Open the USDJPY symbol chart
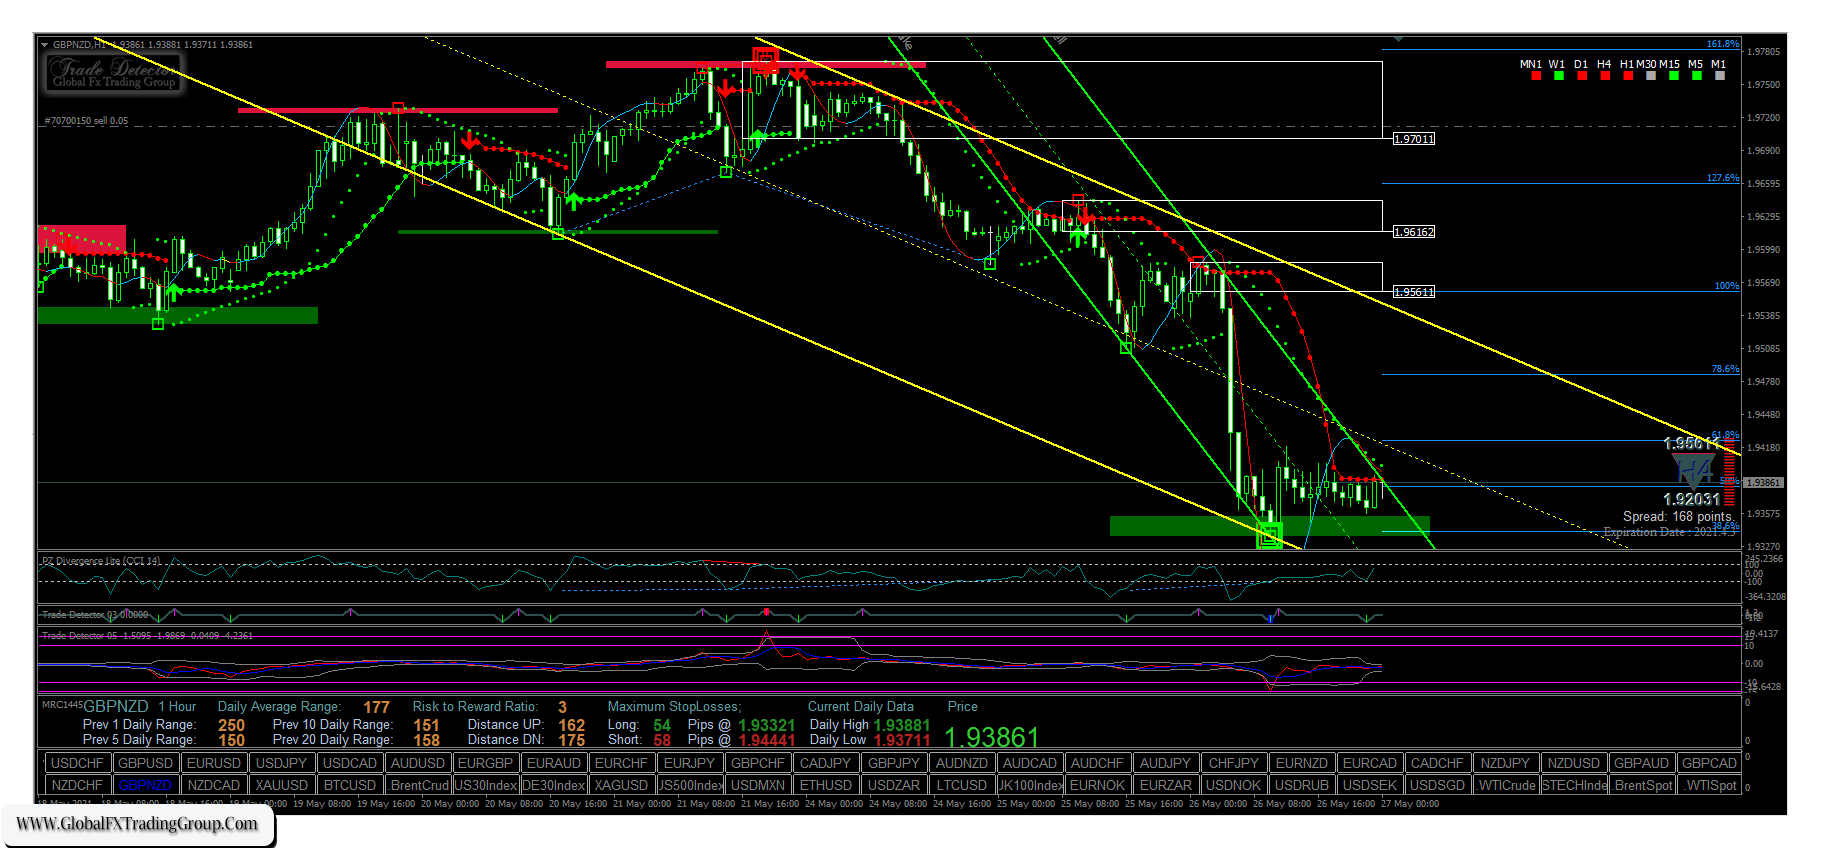The width and height of the screenshot is (1821, 848). [x=281, y=763]
